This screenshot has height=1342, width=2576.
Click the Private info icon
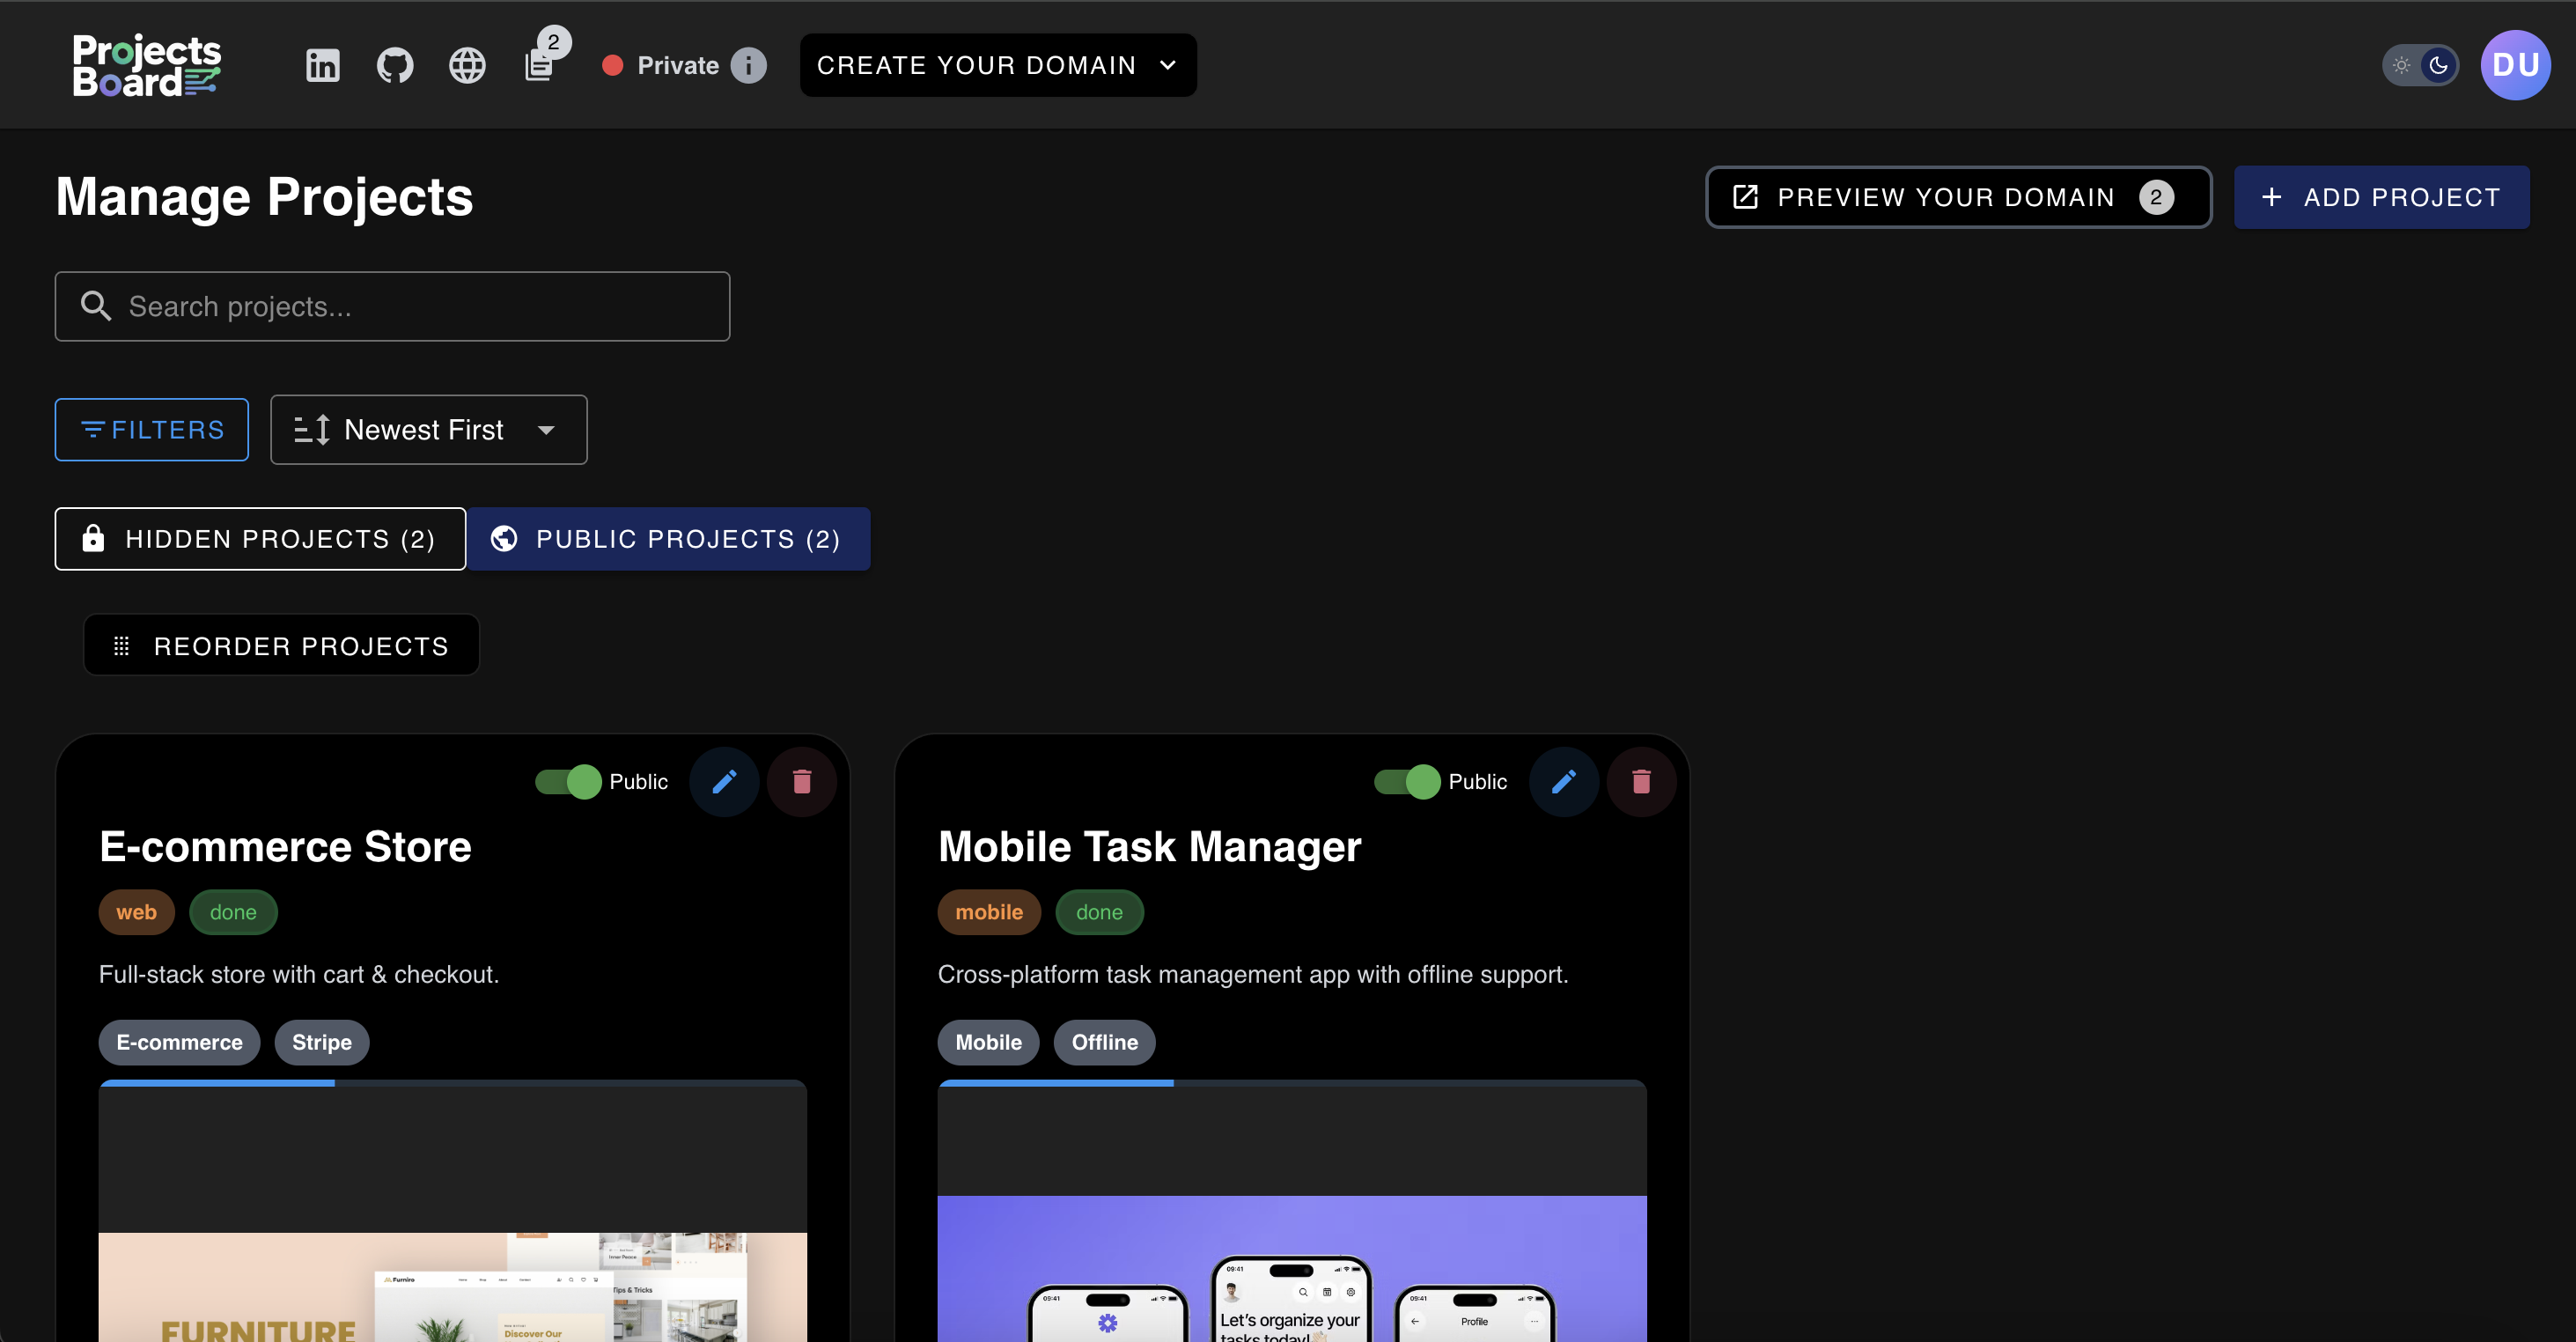pos(748,65)
